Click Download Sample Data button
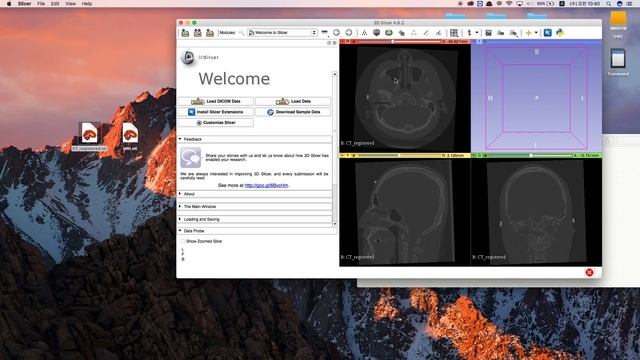This screenshot has height=360, width=640. [293, 112]
